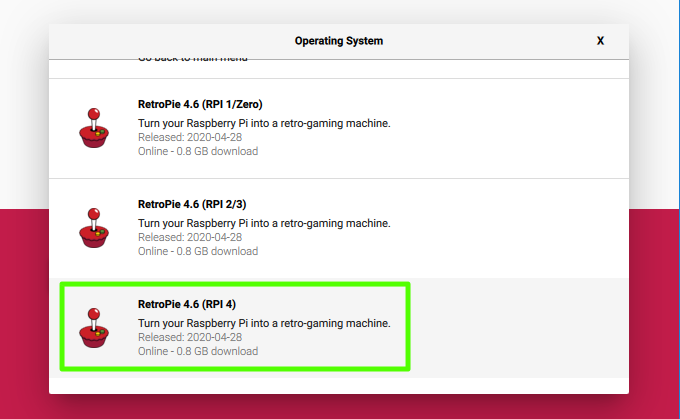The height and width of the screenshot is (419, 680).
Task: Click the joystick icon for RetroPie RPI 1/Zero
Action: 94,128
